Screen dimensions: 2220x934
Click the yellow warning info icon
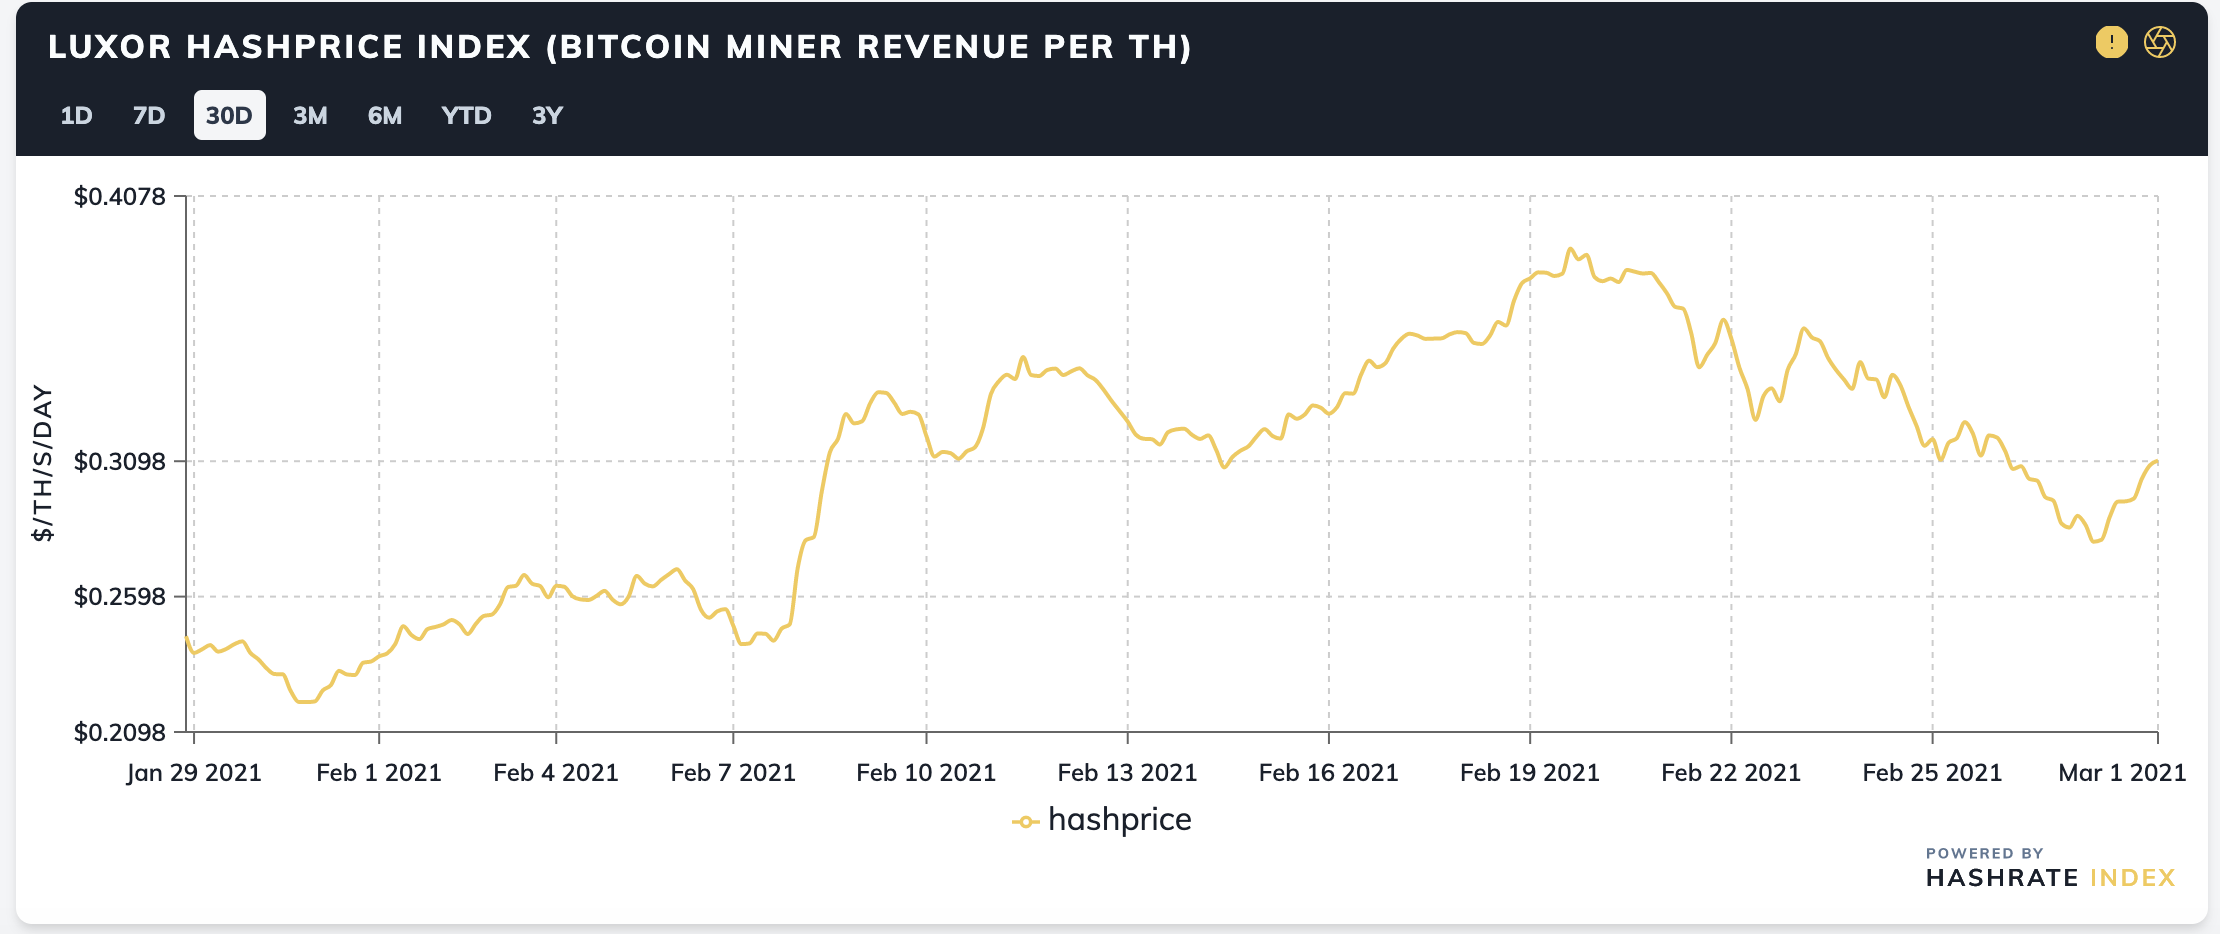click(x=2111, y=42)
